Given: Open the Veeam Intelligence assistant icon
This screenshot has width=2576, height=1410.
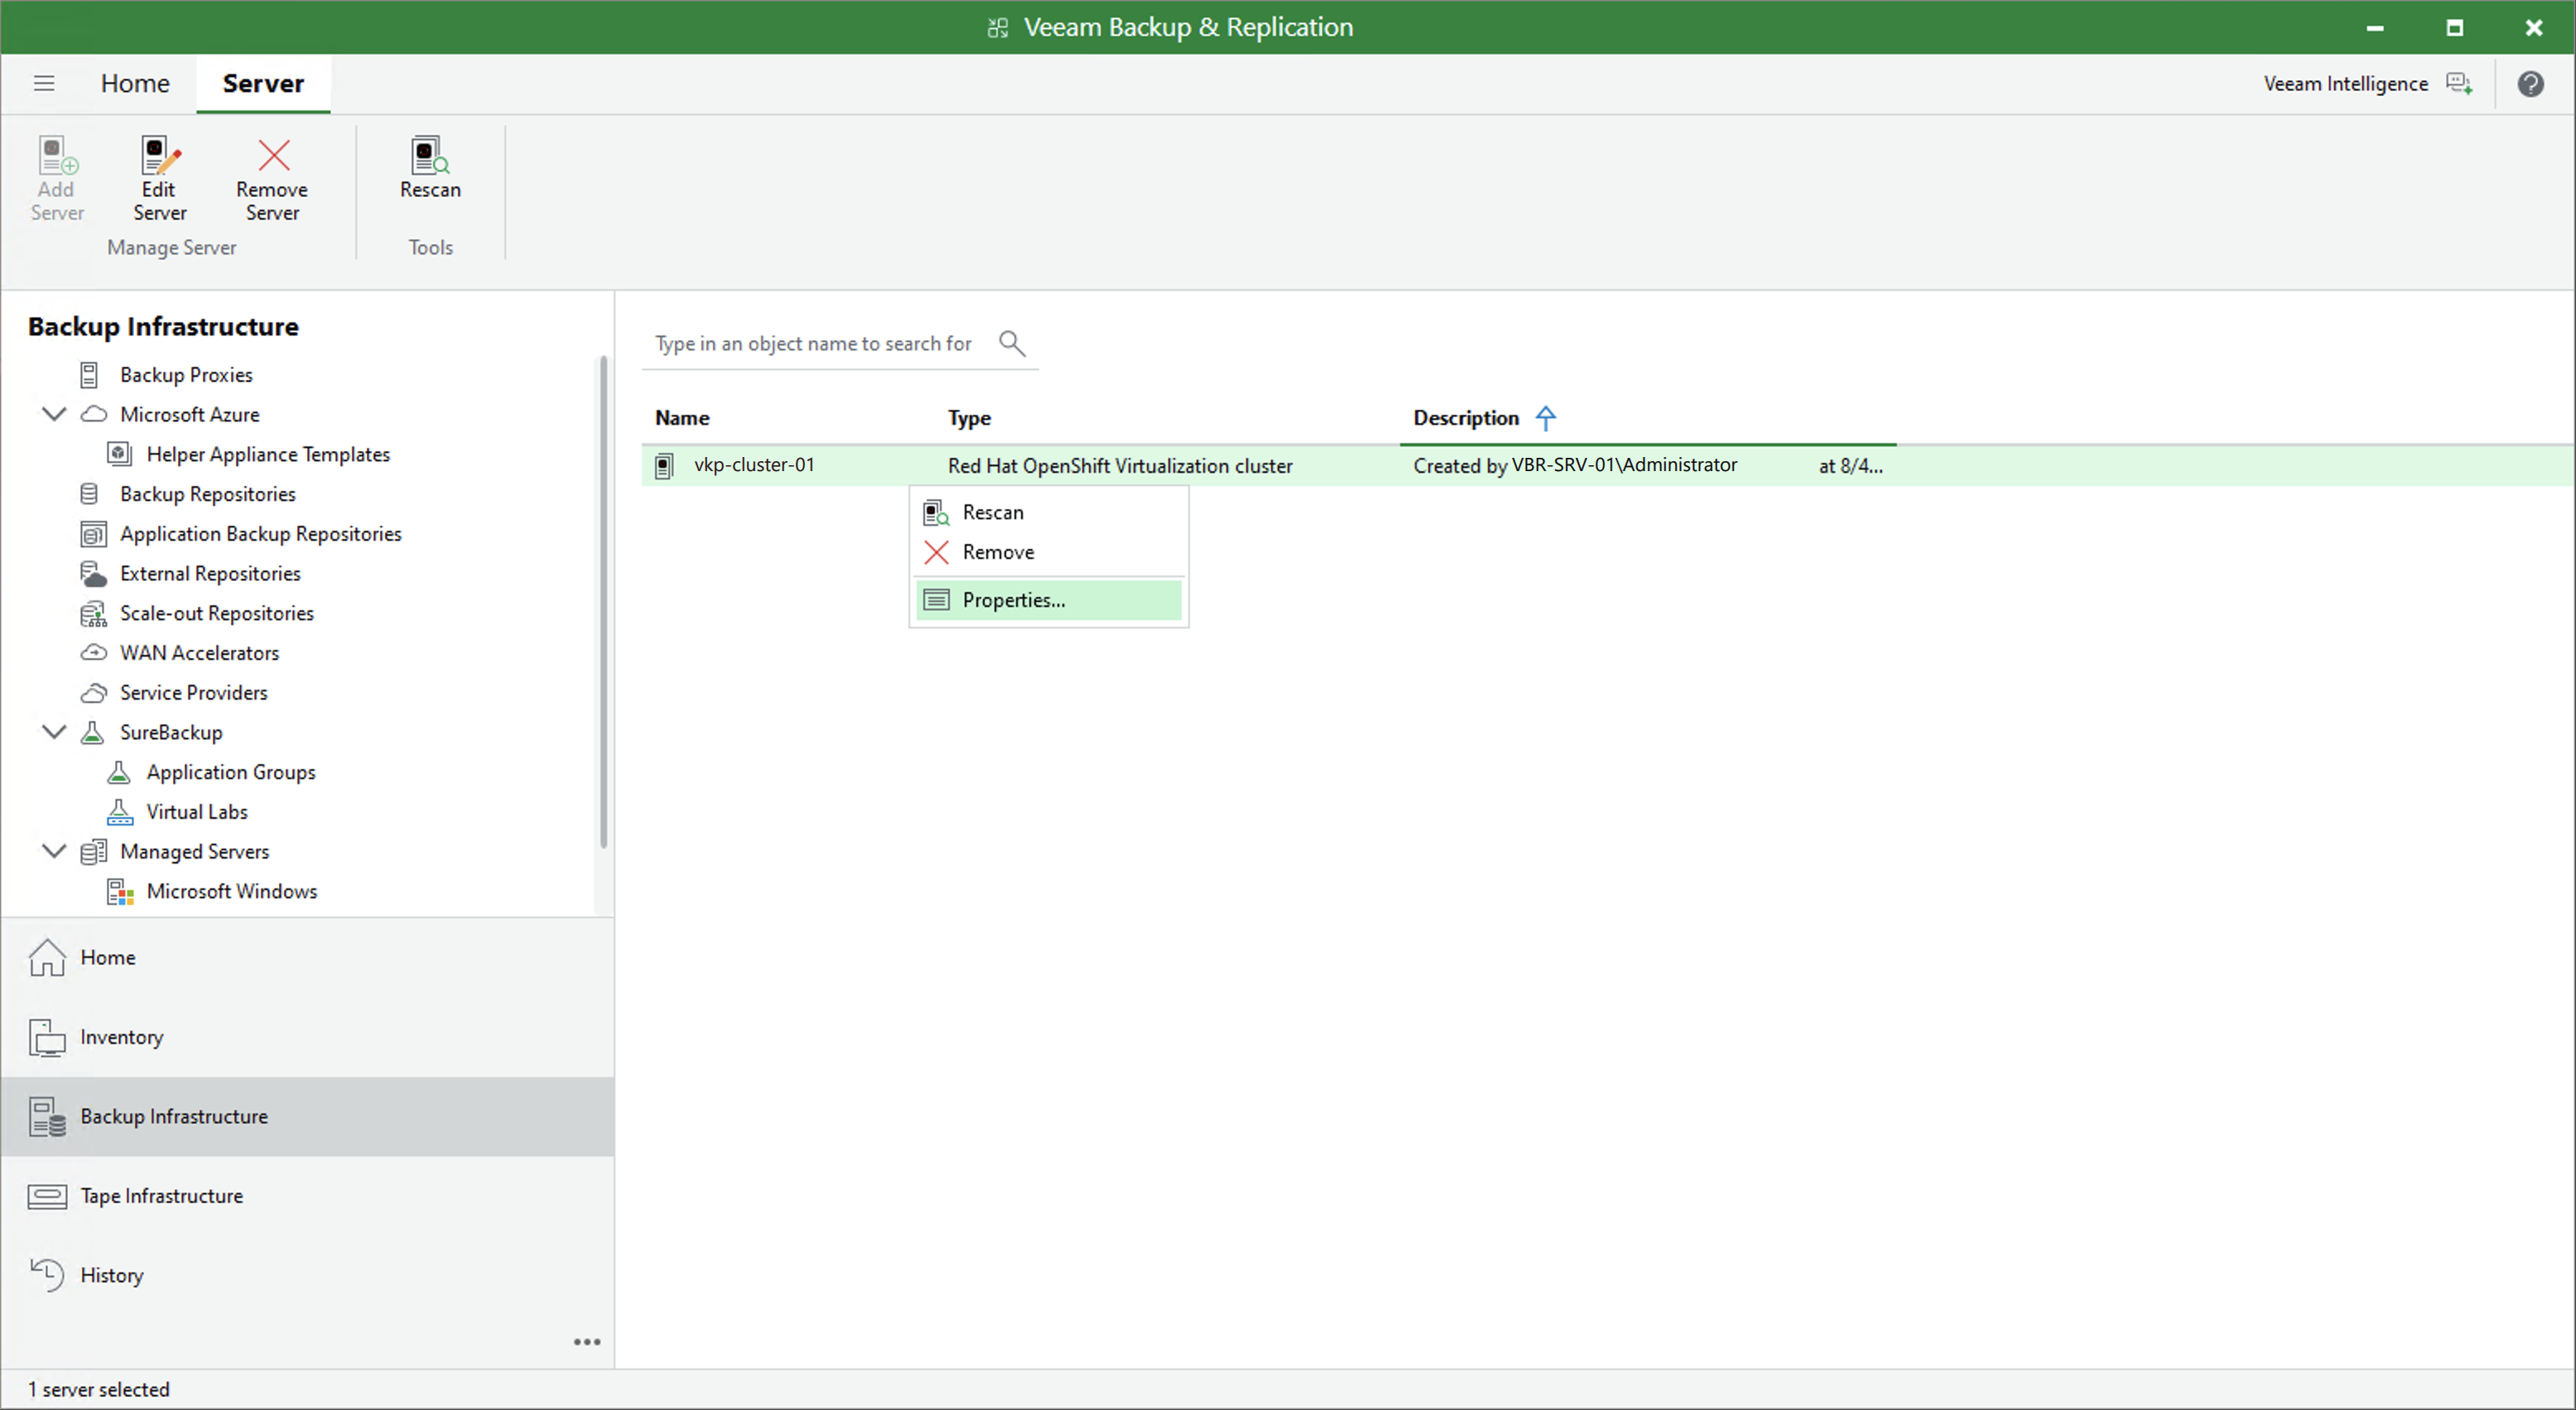Looking at the screenshot, I should pyautogui.click(x=2459, y=84).
